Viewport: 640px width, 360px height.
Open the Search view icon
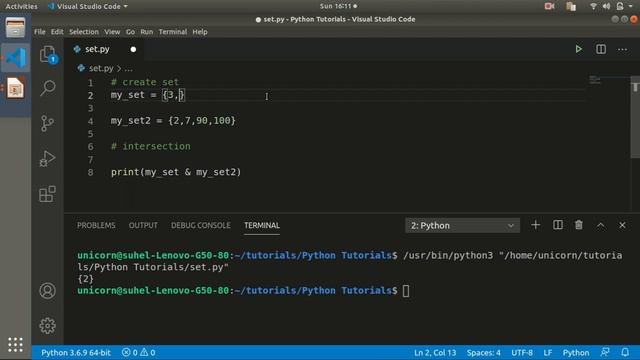click(x=48, y=88)
